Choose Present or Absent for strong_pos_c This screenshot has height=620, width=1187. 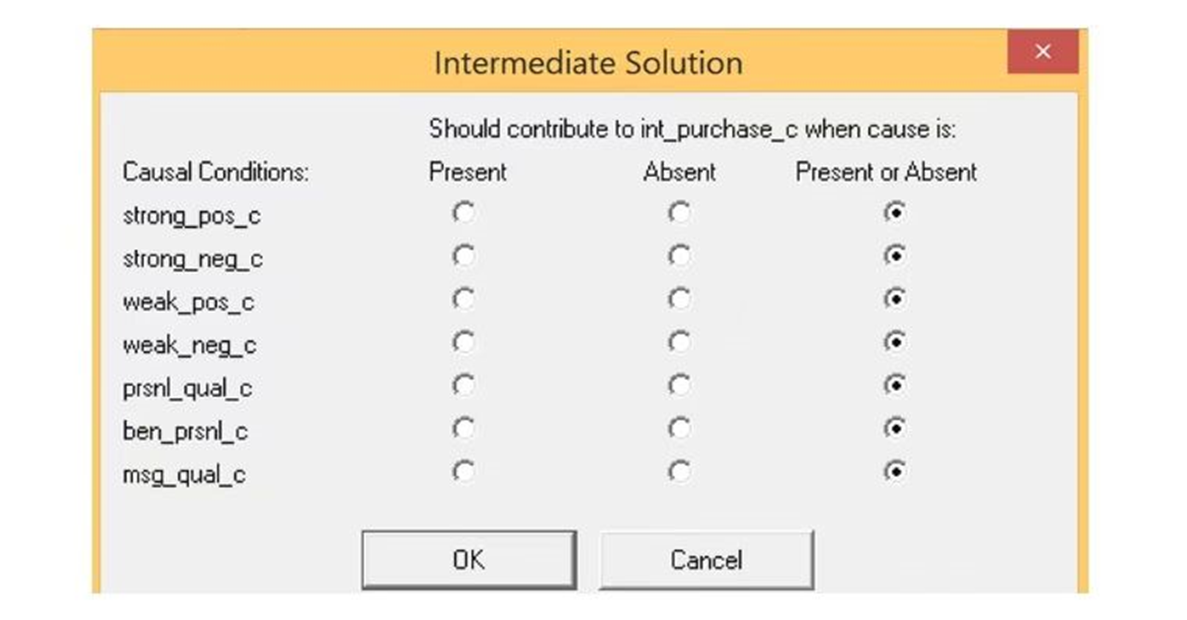(895, 213)
